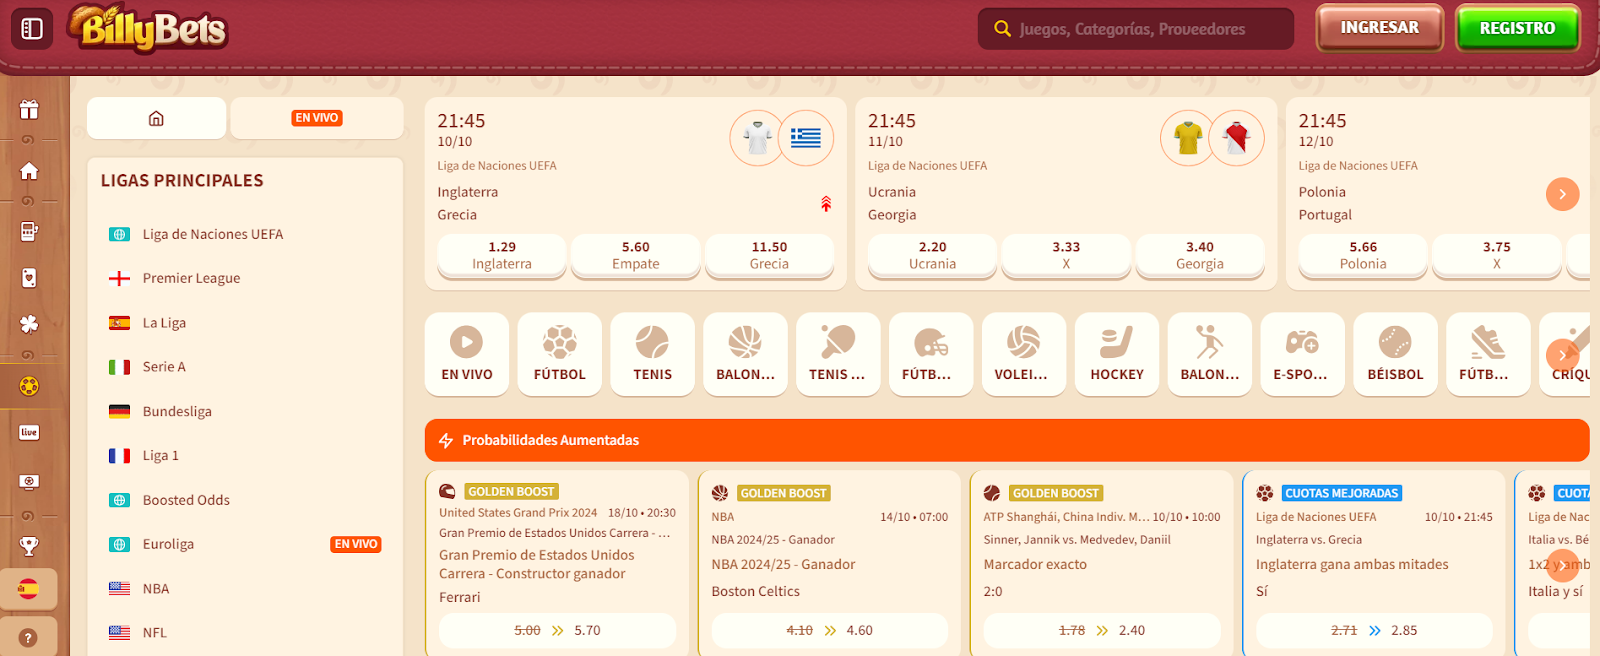Select draw X odds 3.75

click(x=1497, y=255)
